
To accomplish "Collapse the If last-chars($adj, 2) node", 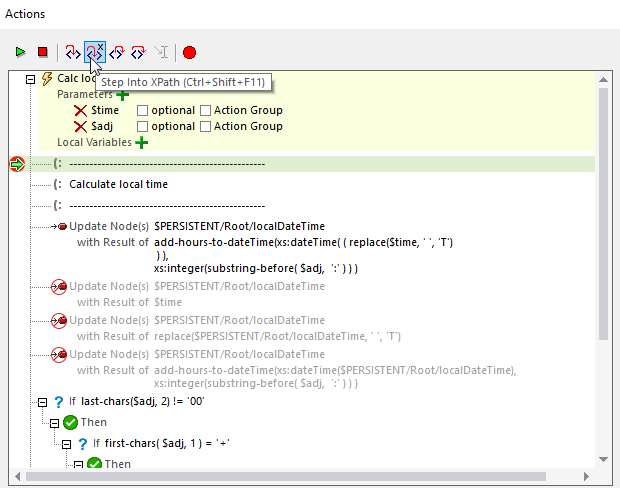I will 42,402.
